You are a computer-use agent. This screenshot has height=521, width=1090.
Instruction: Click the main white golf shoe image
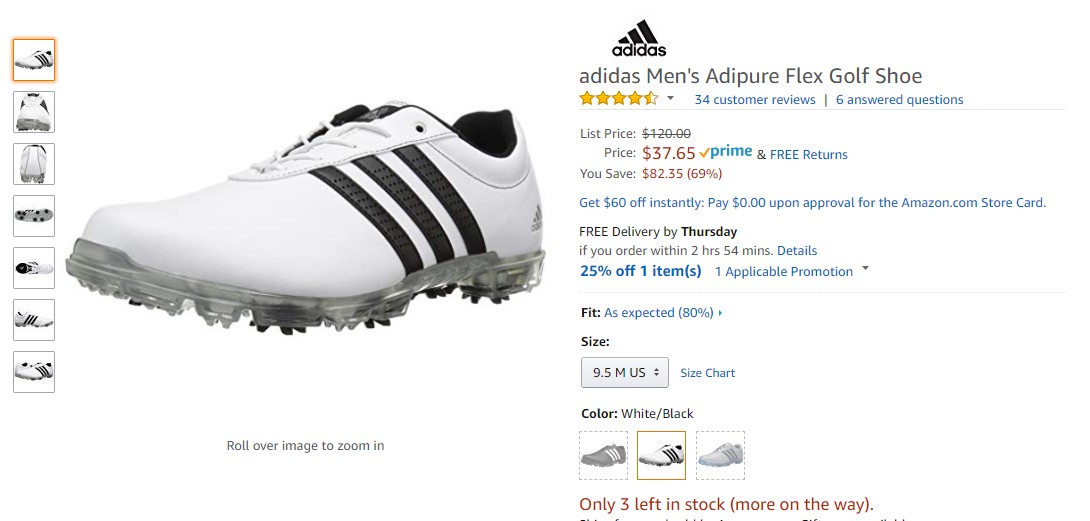[306, 220]
